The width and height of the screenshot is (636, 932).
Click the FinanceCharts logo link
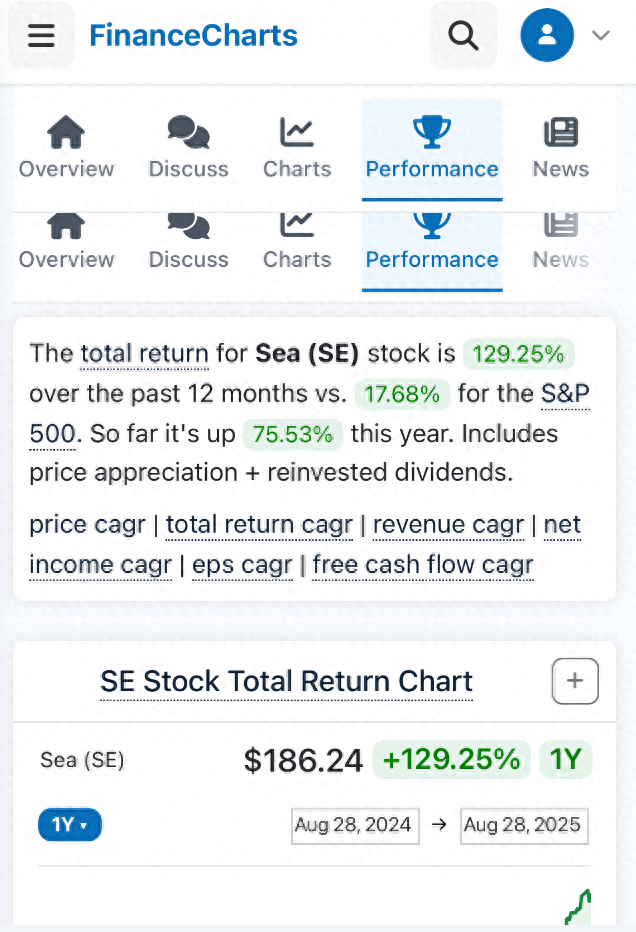coord(193,36)
